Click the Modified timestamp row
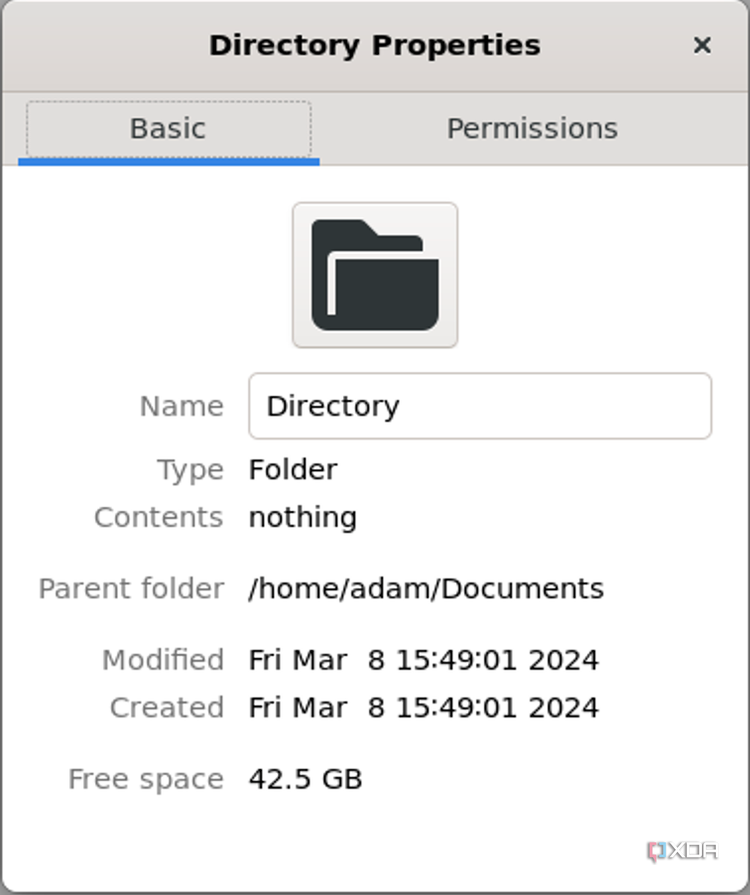 (x=422, y=659)
